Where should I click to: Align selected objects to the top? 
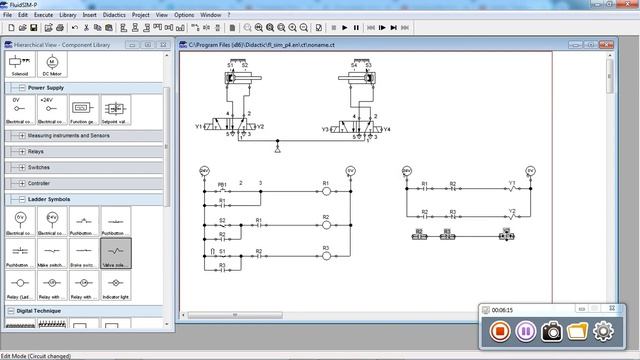point(158,28)
